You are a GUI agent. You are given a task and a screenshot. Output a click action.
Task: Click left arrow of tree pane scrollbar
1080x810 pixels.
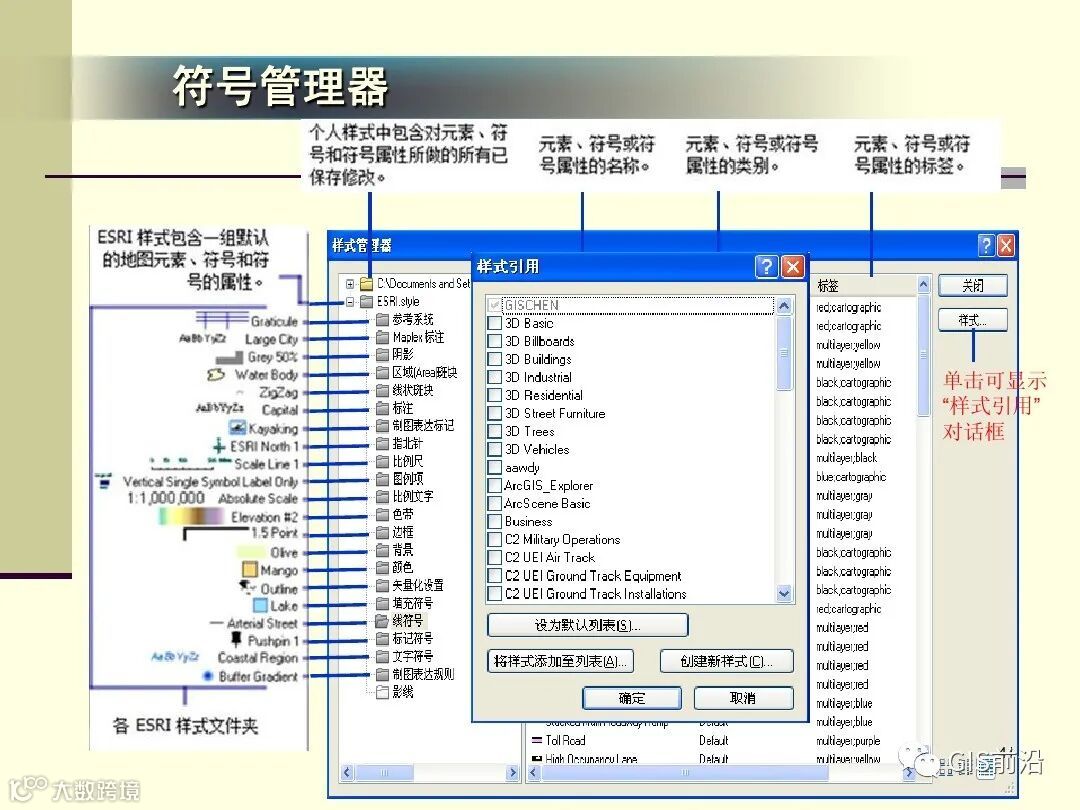coord(348,773)
